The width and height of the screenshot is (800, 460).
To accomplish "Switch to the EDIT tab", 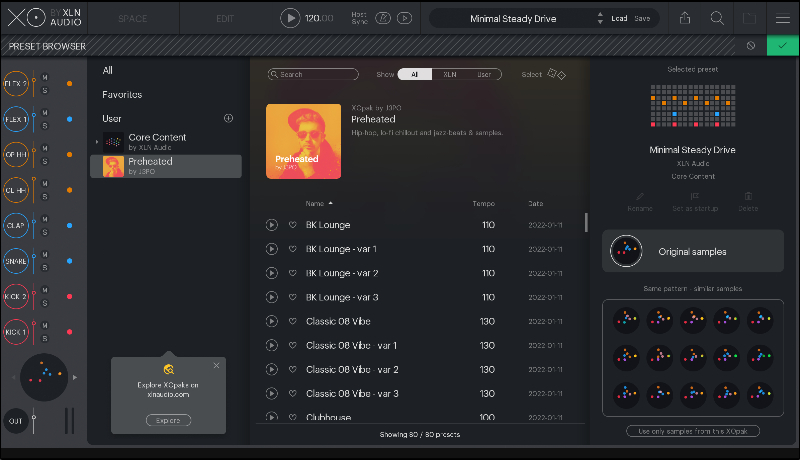I will (x=224, y=19).
